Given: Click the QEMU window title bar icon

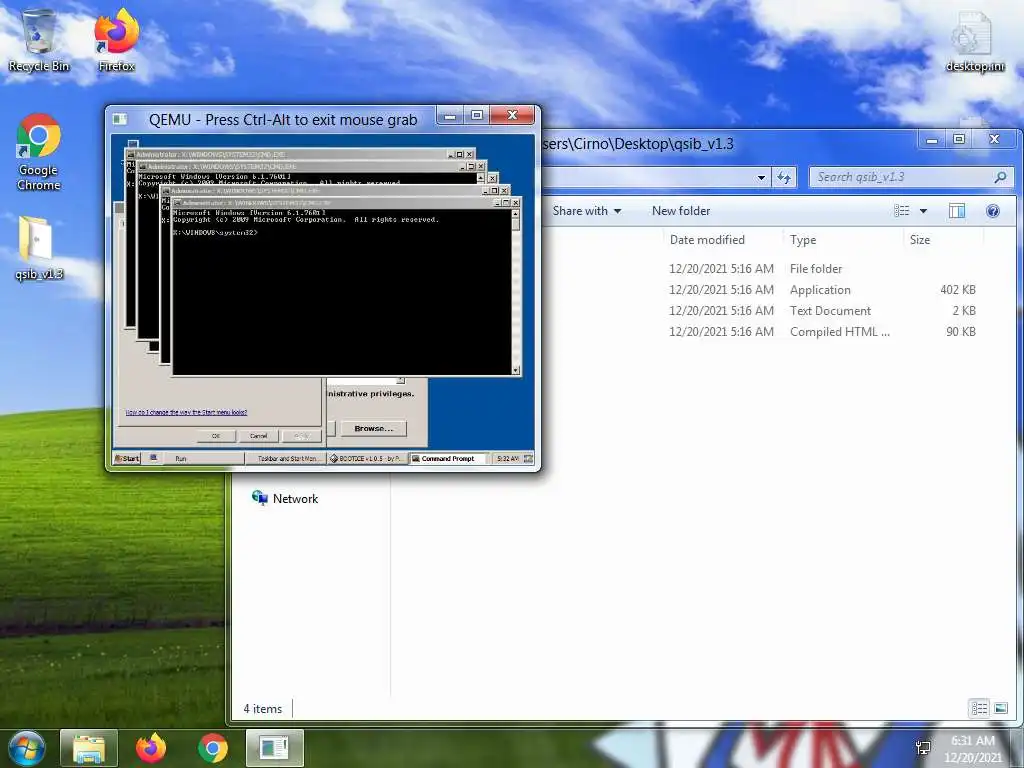Looking at the screenshot, I should pos(120,119).
